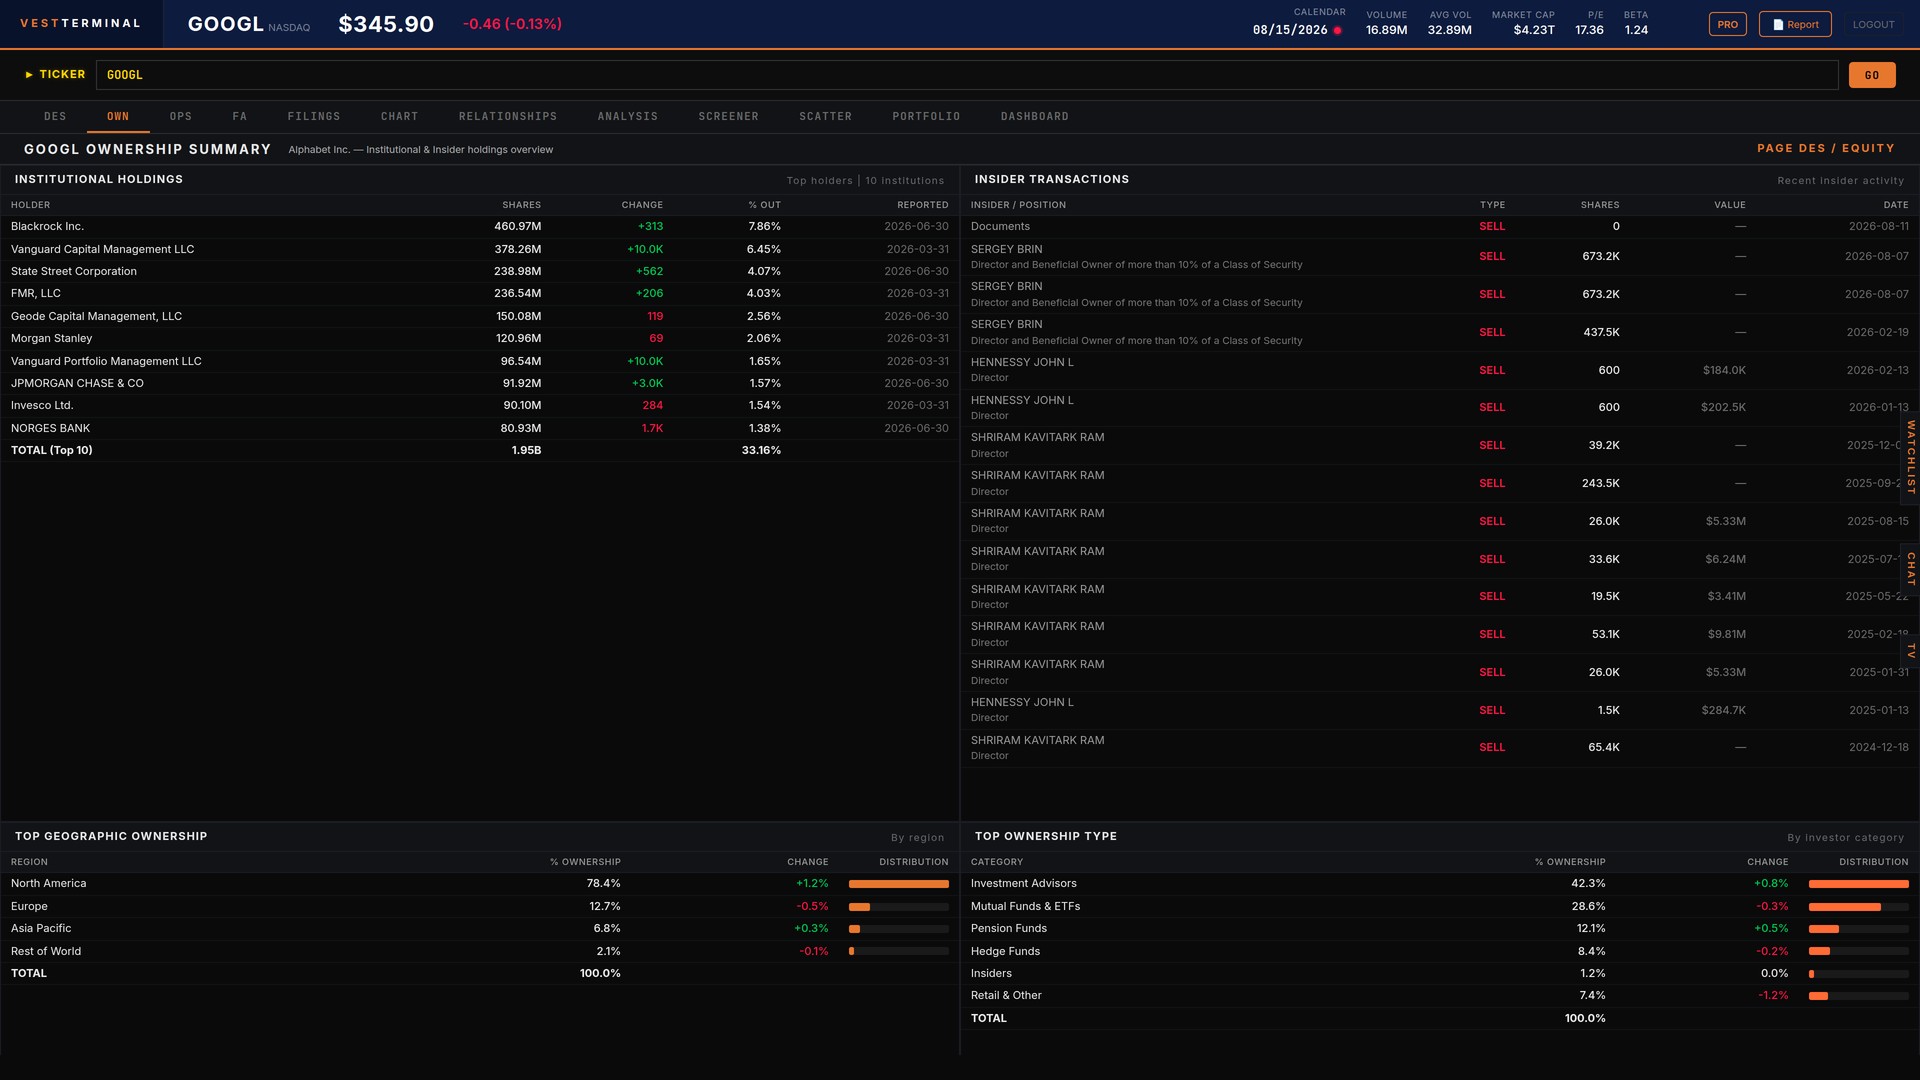Open the VESTTERMINAL home logo
Screen dimensions: 1920x1080
[x=80, y=24]
